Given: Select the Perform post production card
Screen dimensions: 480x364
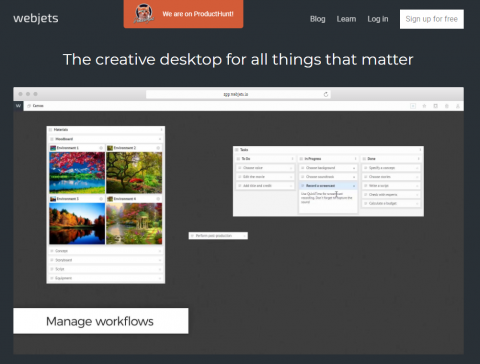Looking at the screenshot, I should [x=218, y=236].
